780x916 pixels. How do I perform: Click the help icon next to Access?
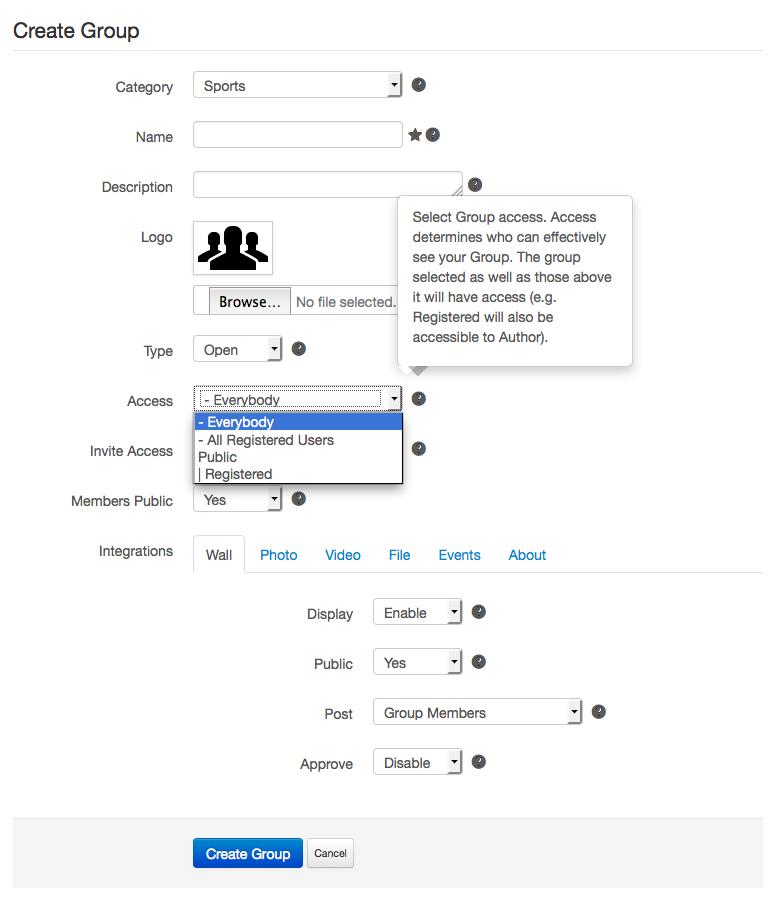pos(418,399)
